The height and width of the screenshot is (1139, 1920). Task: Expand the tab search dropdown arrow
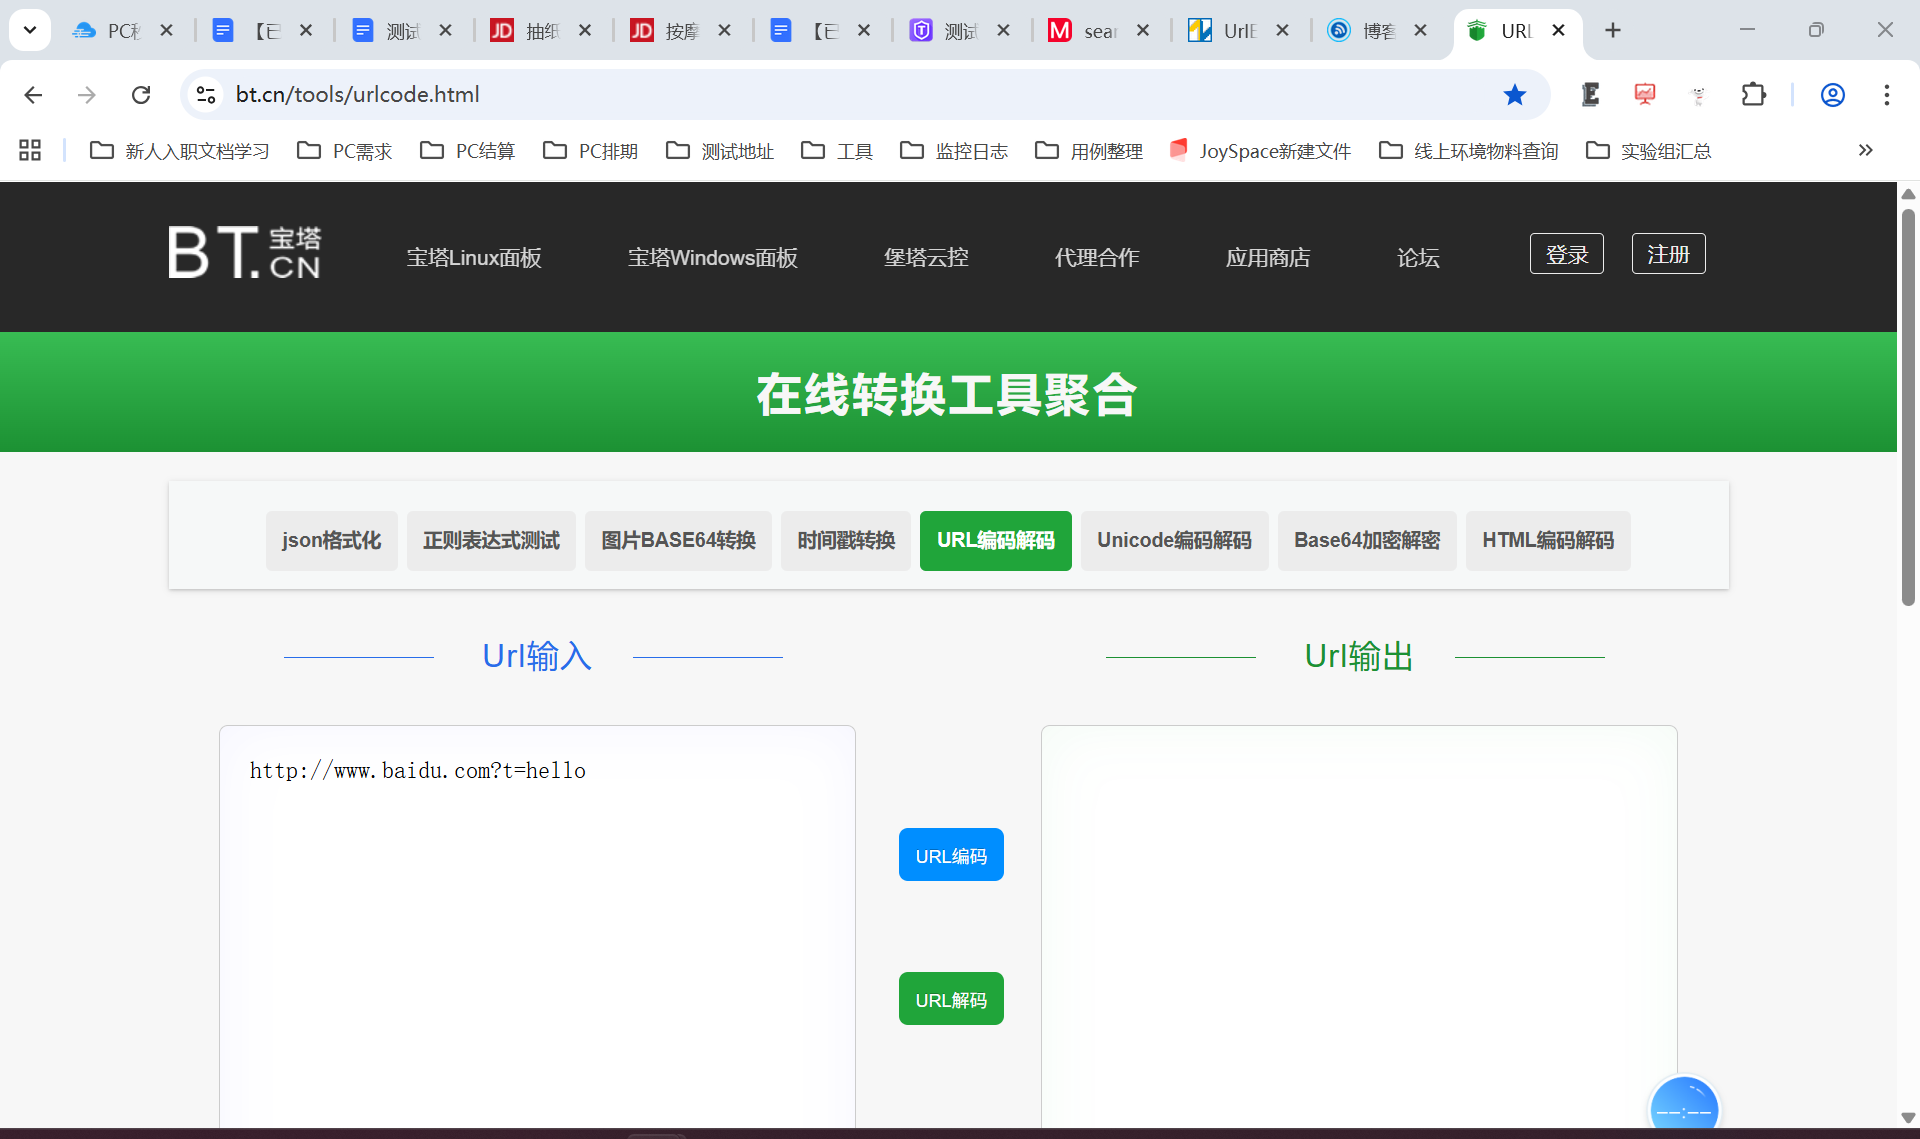[x=30, y=30]
